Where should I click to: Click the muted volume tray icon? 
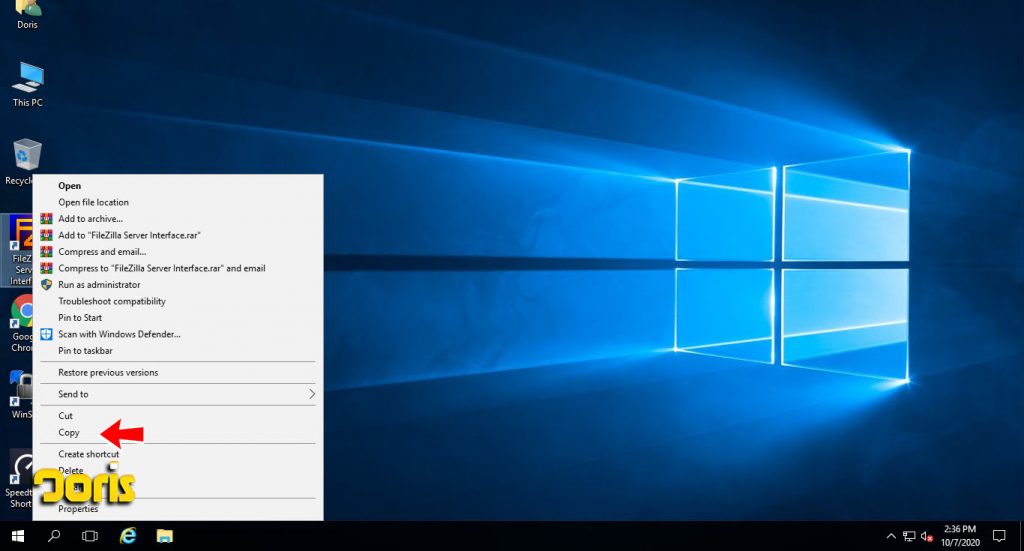927,537
